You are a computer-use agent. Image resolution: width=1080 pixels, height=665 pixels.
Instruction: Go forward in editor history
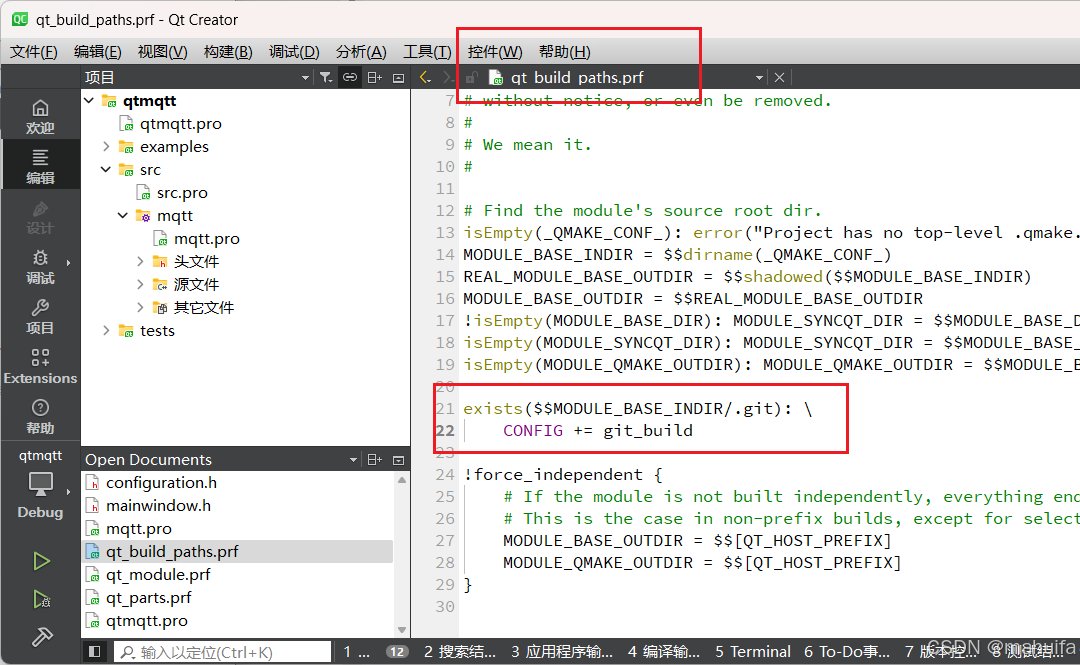pos(448,77)
